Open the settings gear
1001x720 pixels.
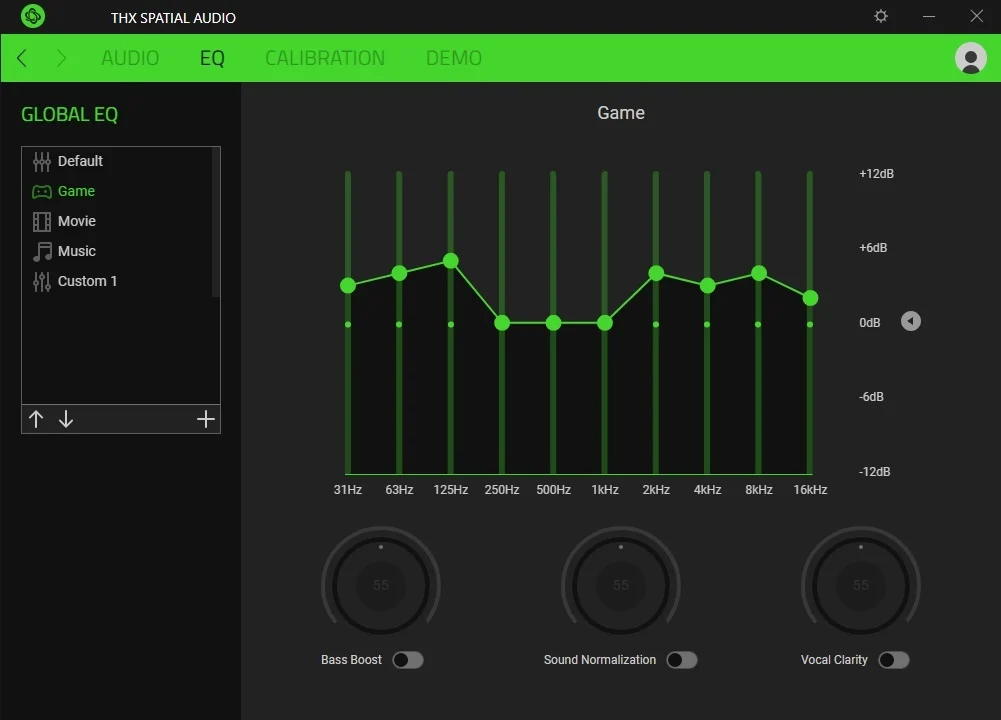[880, 16]
